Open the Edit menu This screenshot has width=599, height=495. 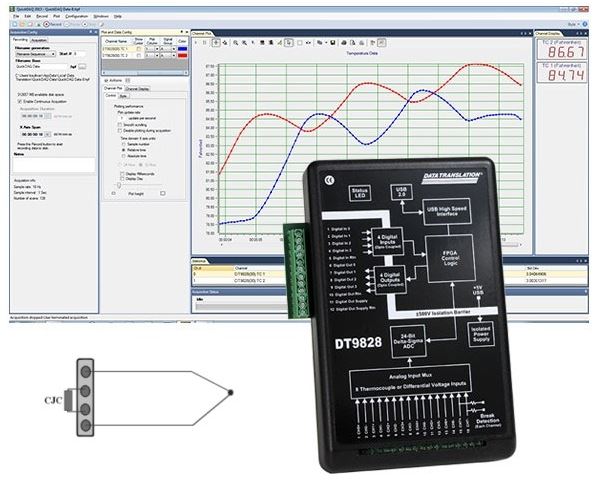[x=28, y=16]
